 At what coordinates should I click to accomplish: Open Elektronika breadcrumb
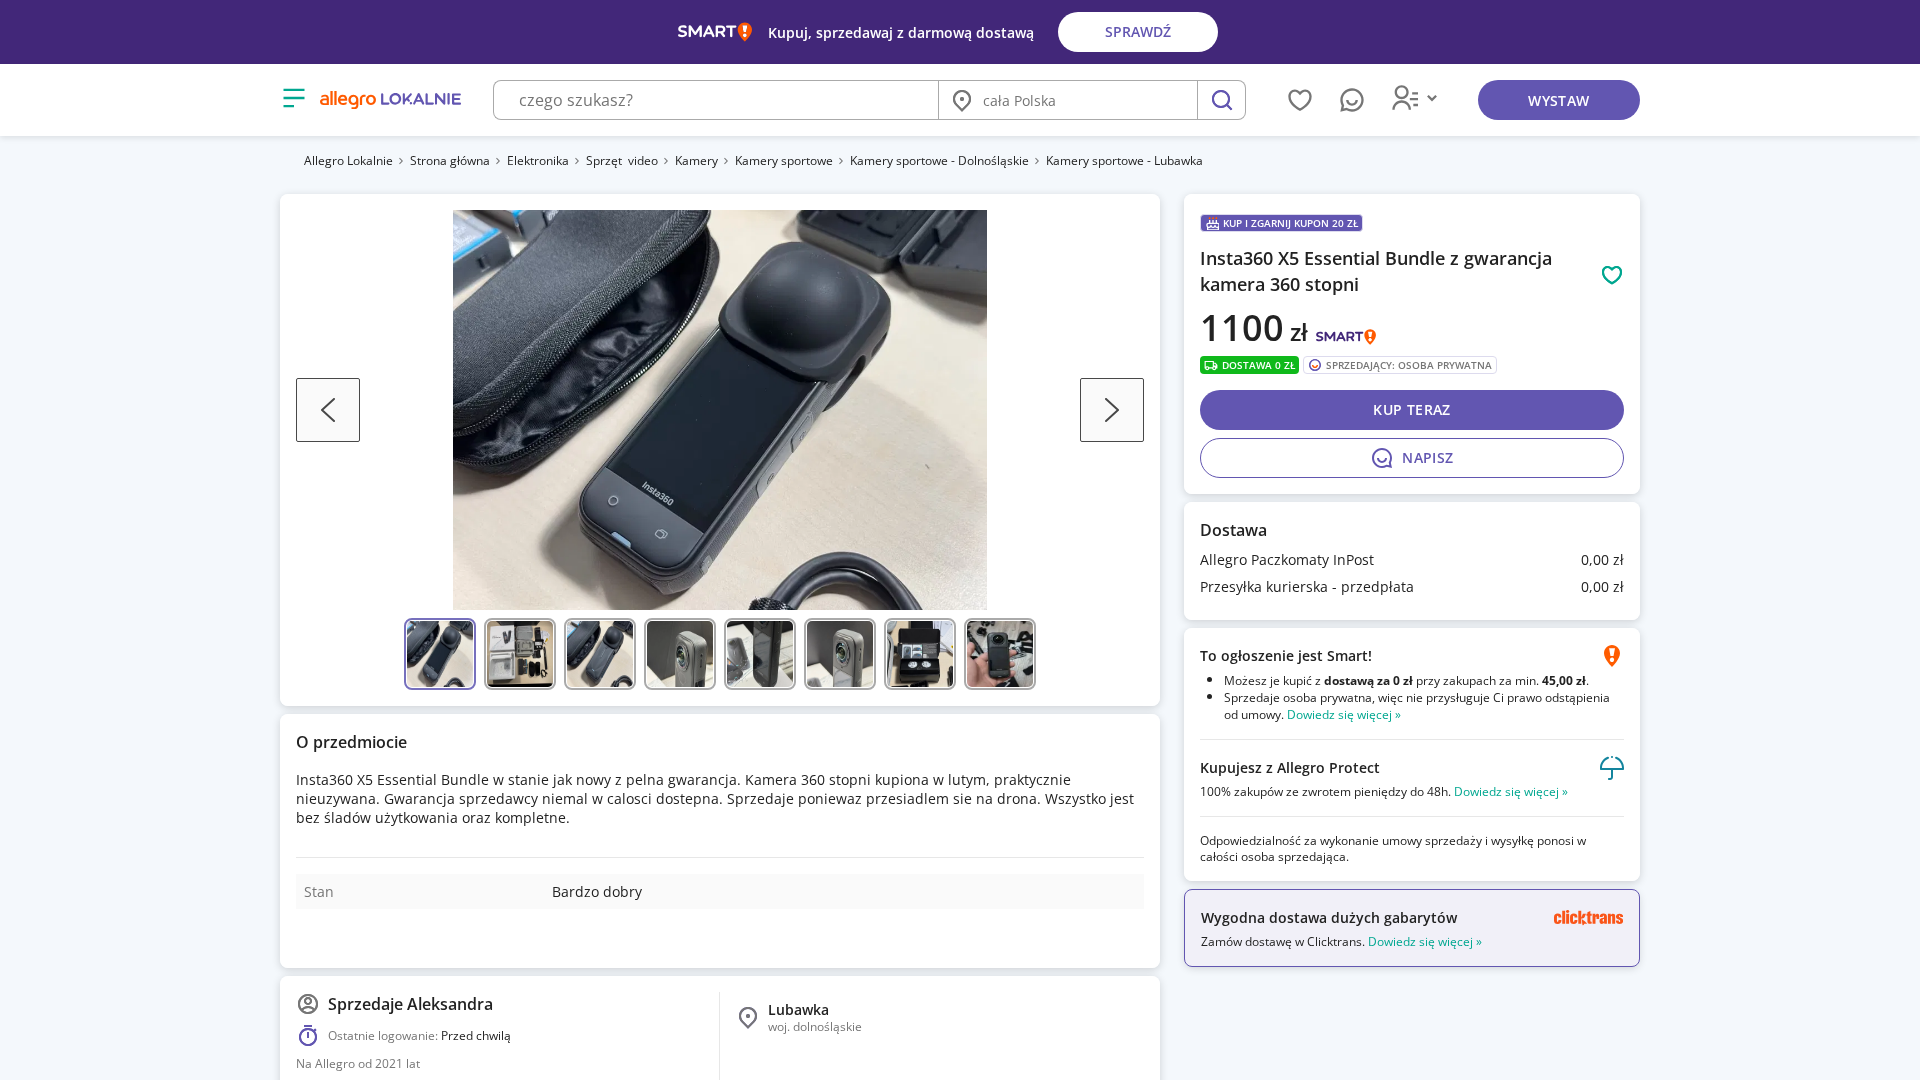coord(538,161)
